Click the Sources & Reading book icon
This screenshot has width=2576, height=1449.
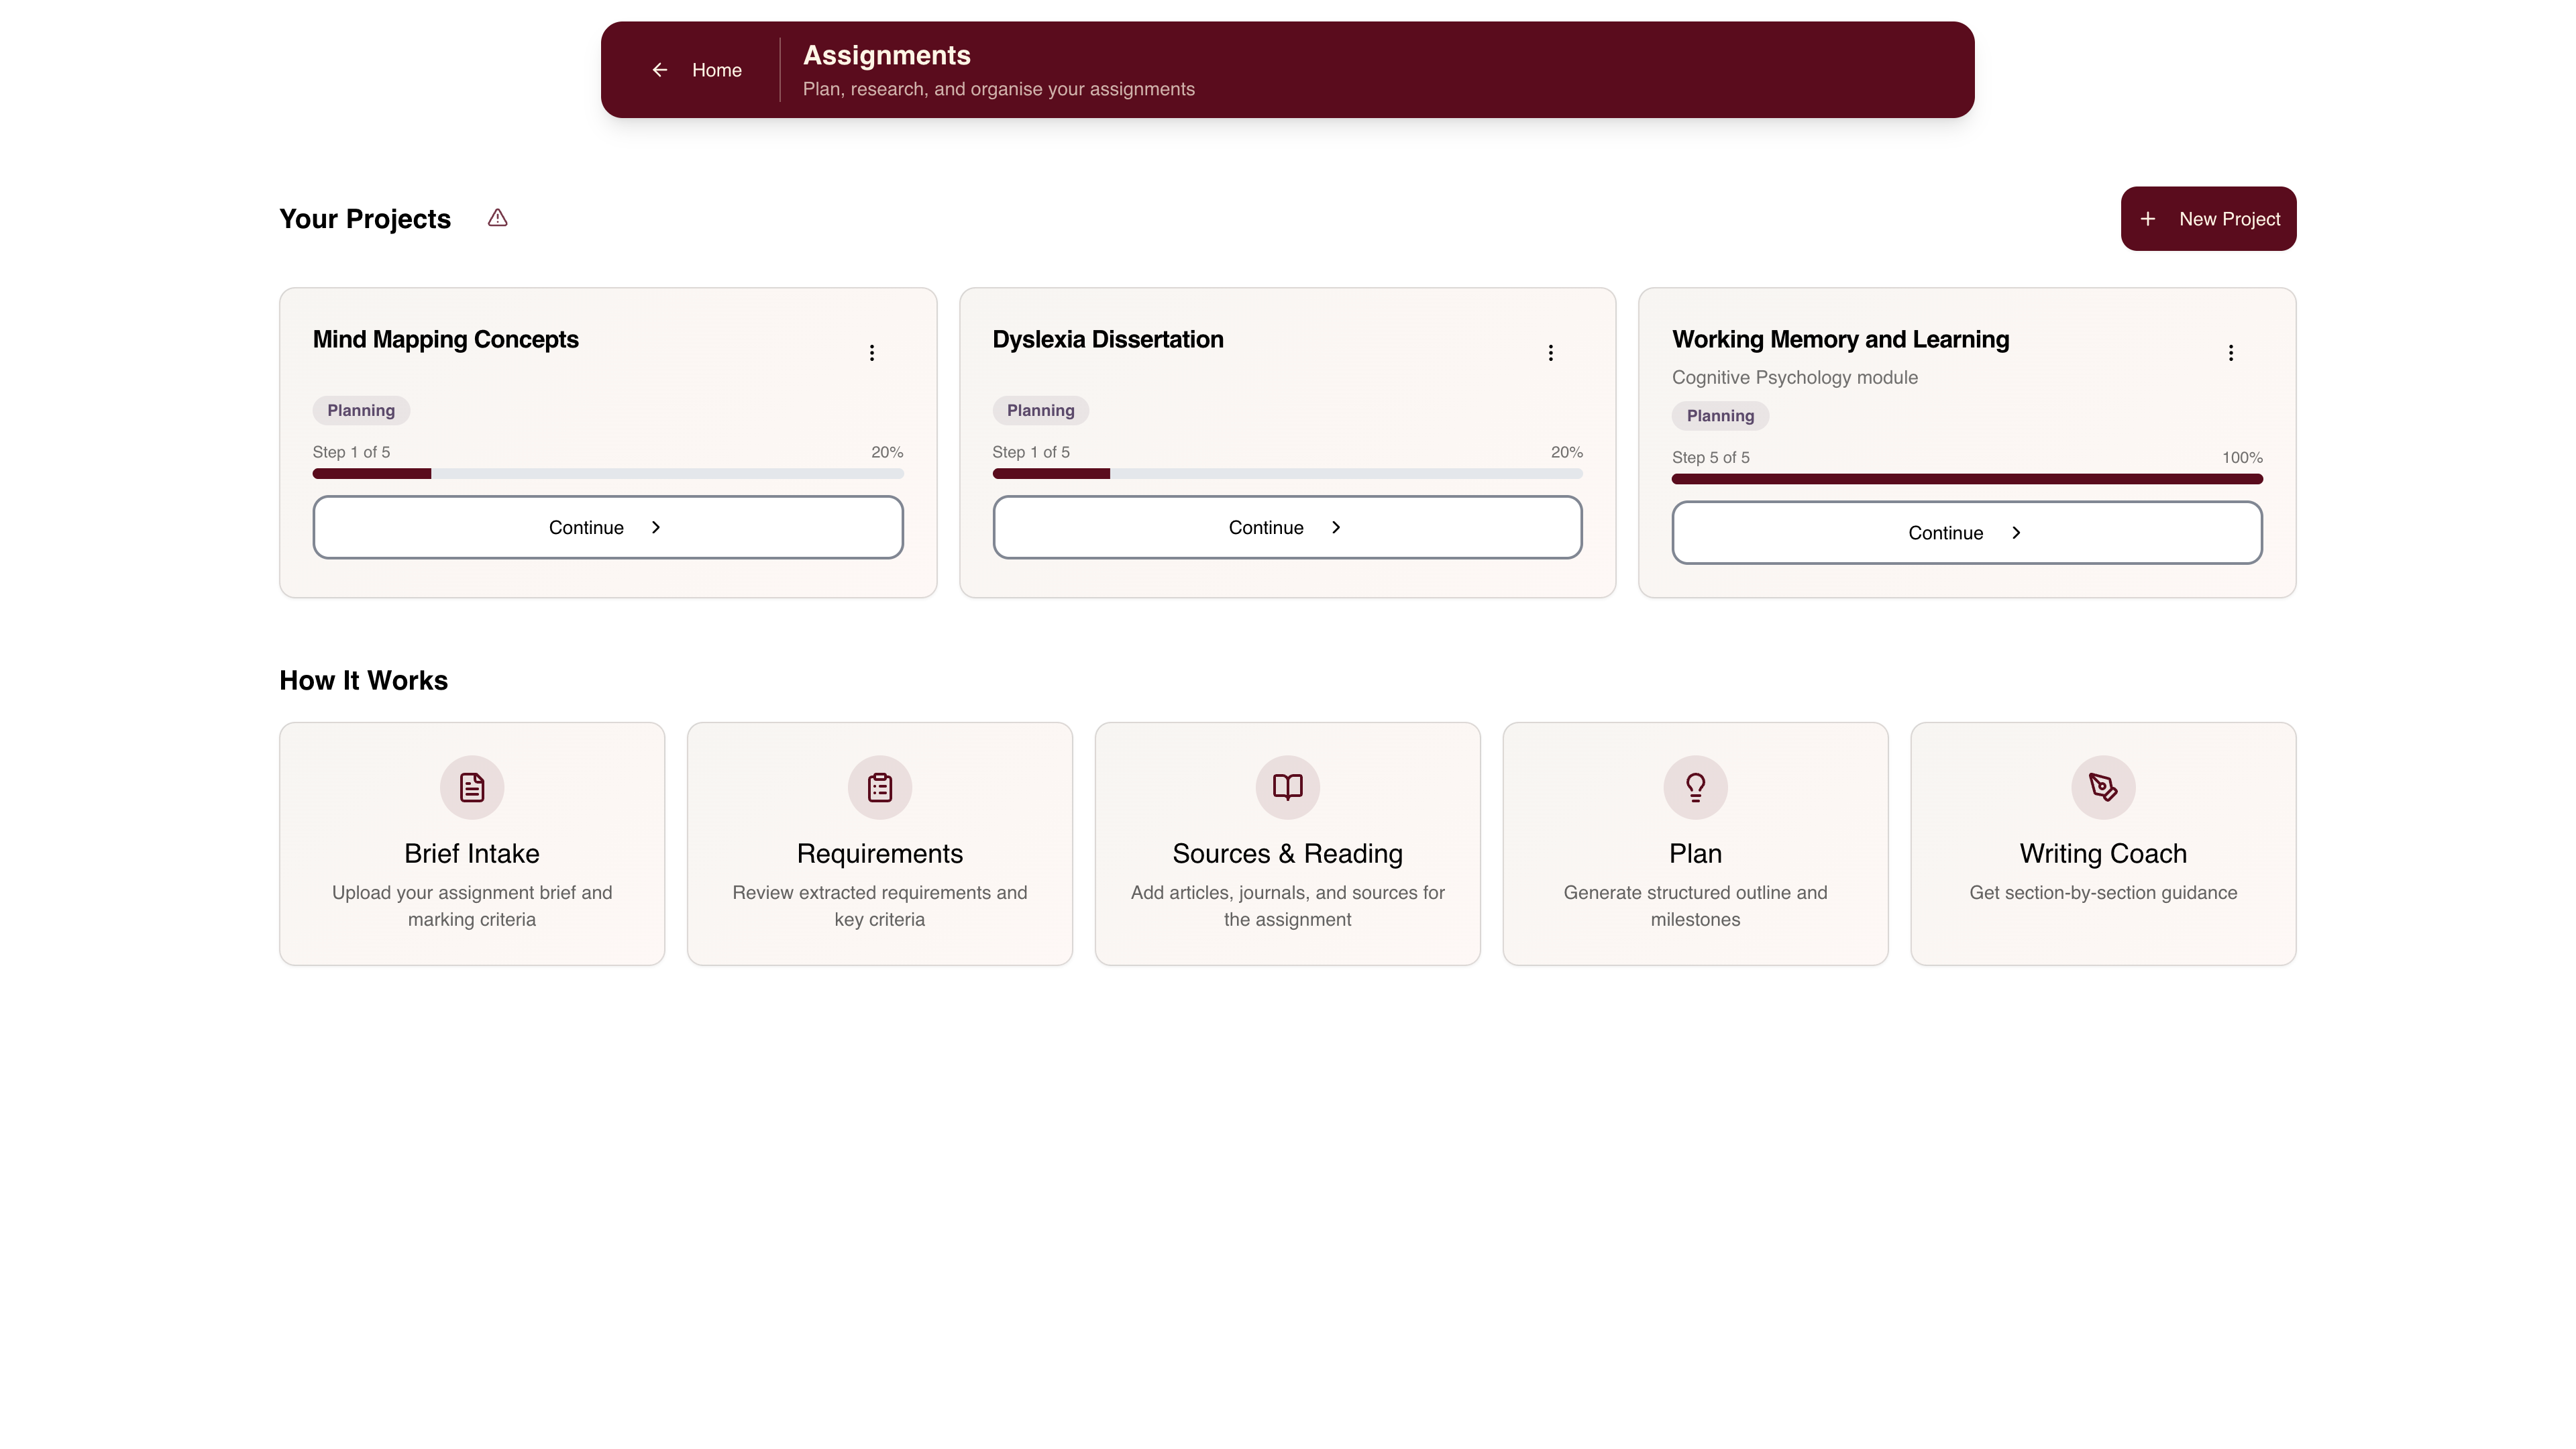[x=1288, y=787]
